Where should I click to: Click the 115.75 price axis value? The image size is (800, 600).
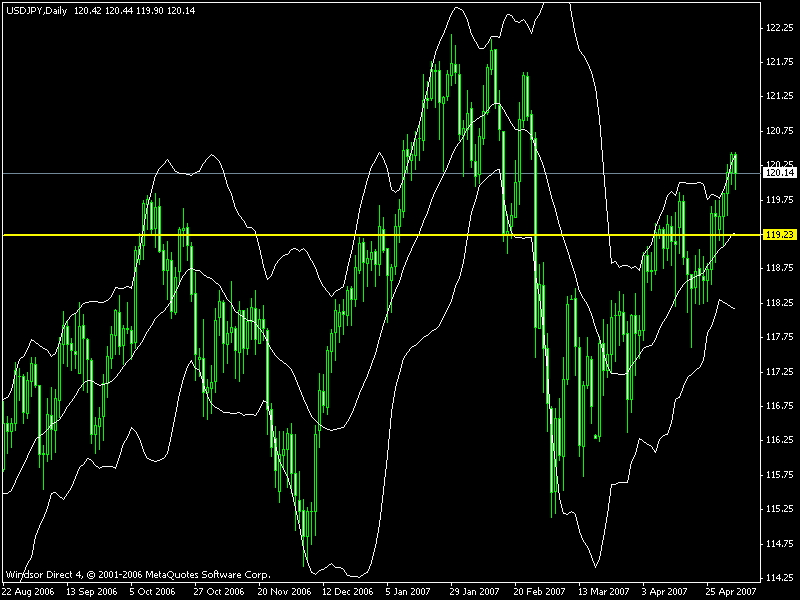click(x=780, y=475)
